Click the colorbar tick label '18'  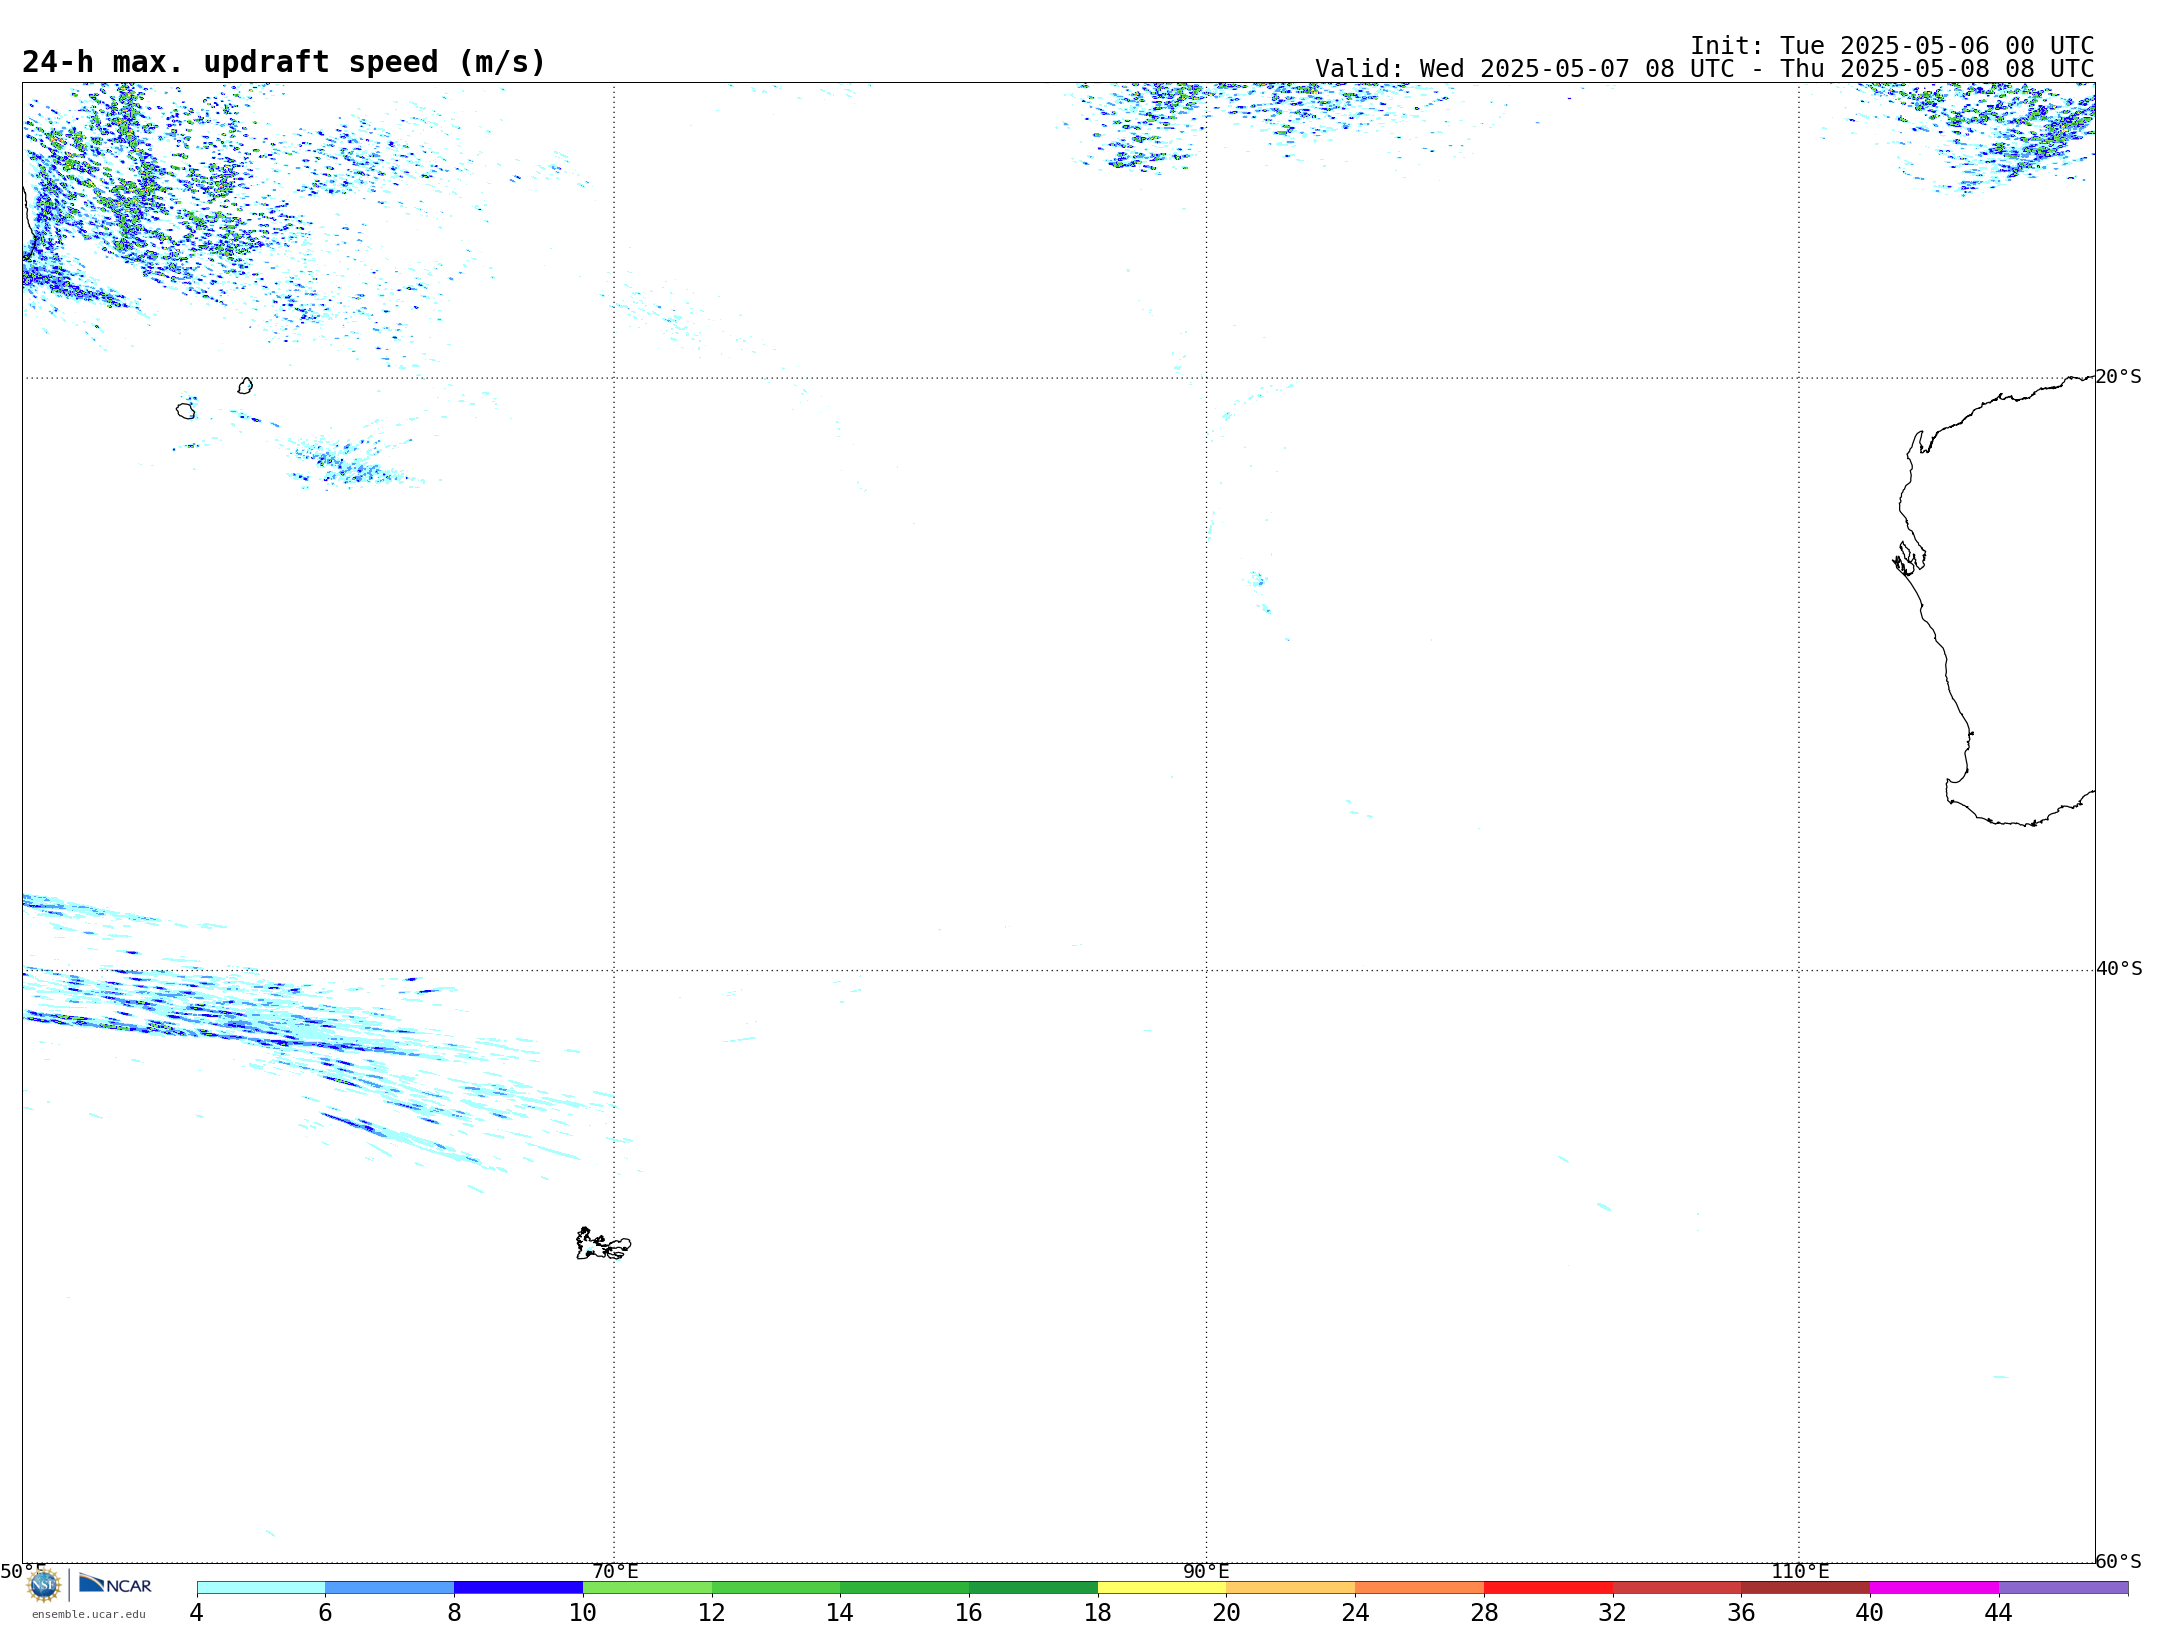[1098, 1613]
